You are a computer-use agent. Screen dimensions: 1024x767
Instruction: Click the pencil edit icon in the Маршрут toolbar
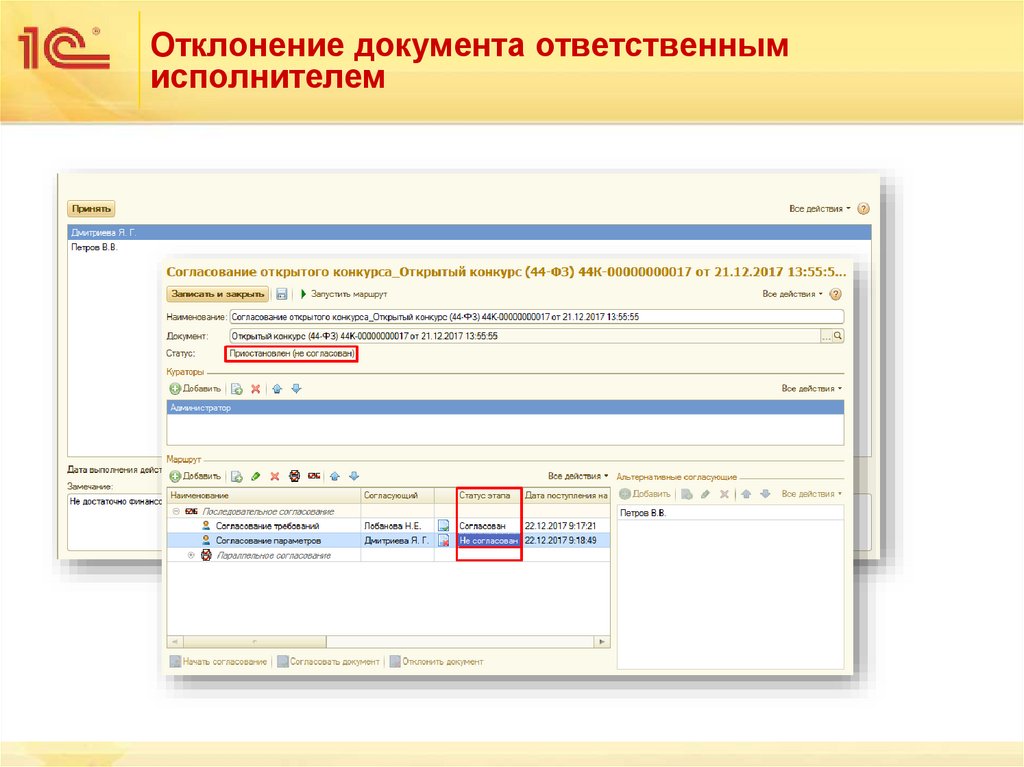pos(255,475)
